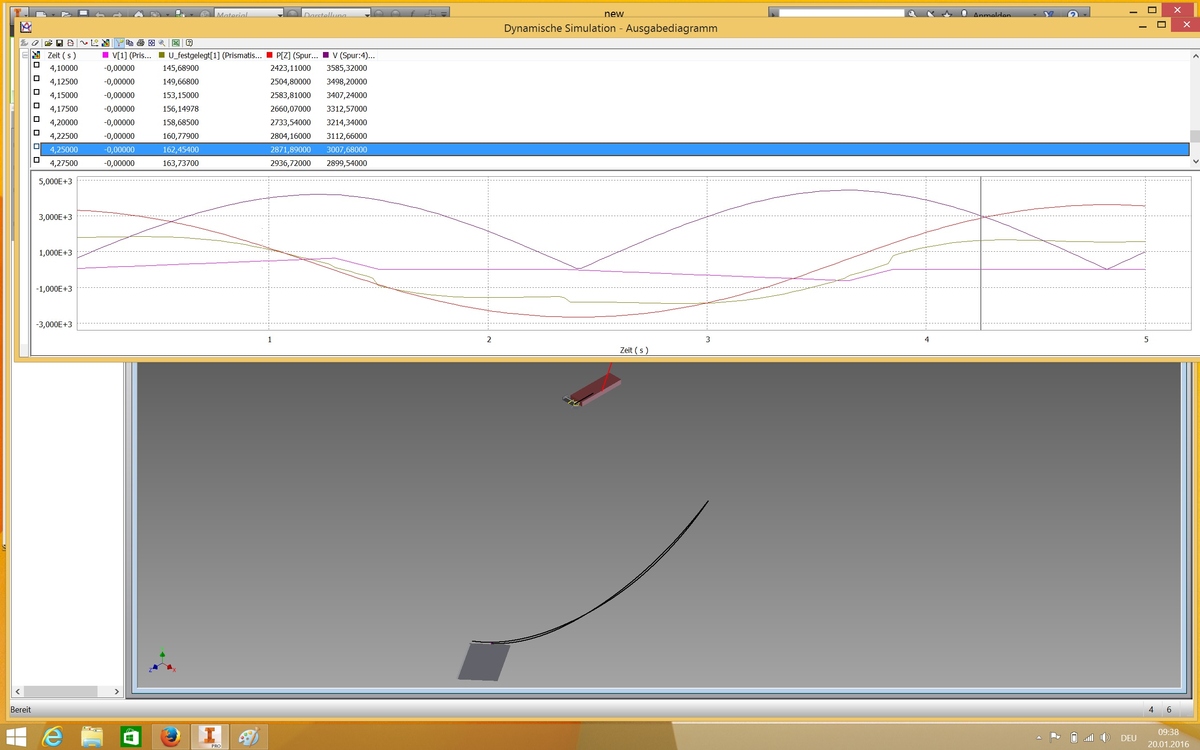Collapse the table with the minus box by Zeit
This screenshot has width=1200, height=750.
25,55
